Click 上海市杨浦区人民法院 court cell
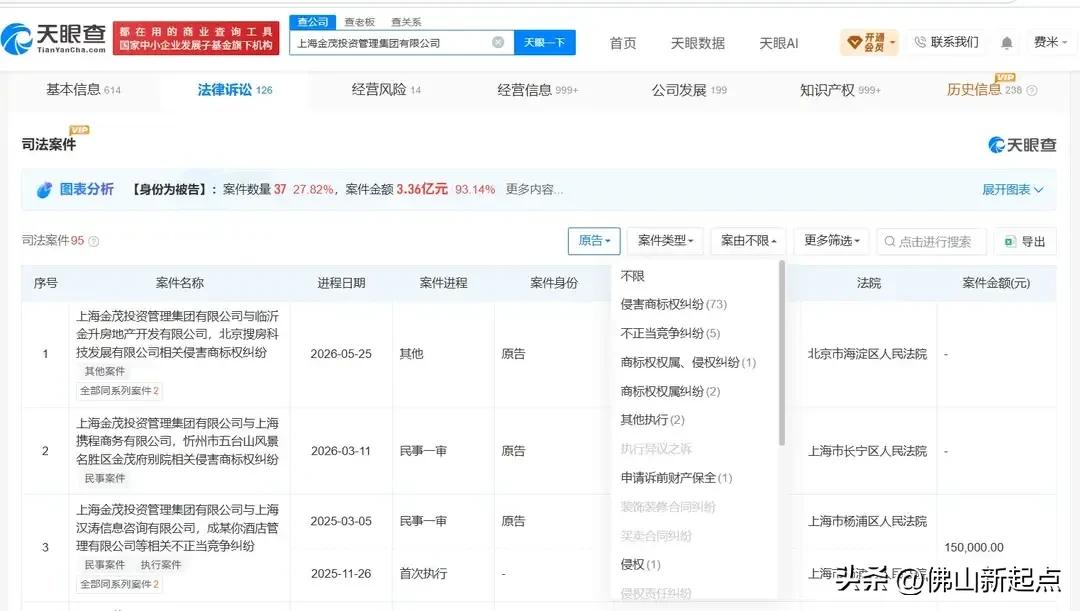This screenshot has width=1080, height=611. pos(867,521)
